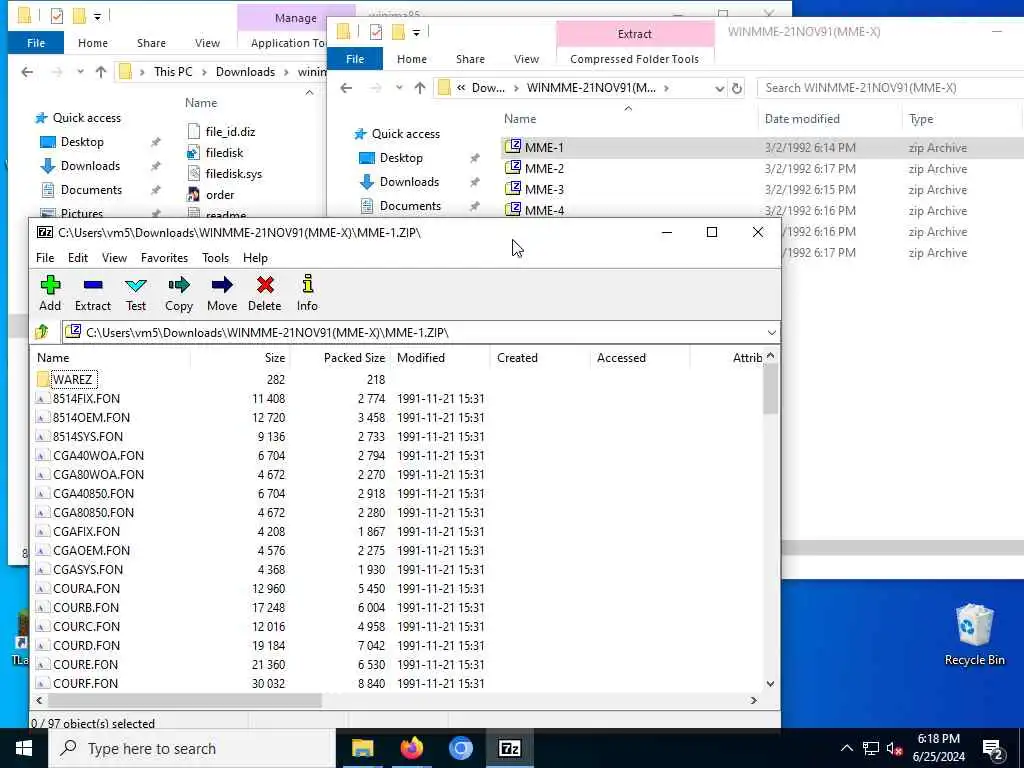Expand hidden breadcrumb chevron in WINMME address bar

[461, 88]
